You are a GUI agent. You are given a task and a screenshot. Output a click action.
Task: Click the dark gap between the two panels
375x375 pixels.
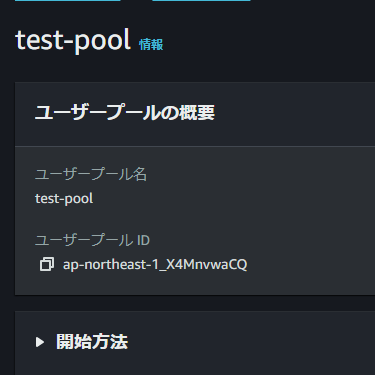click(195, 303)
